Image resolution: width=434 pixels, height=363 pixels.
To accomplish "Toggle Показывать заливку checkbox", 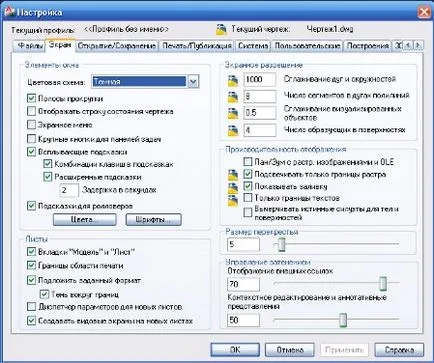I will pos(248,186).
